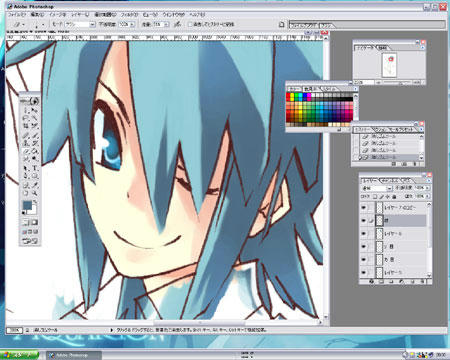450x360 pixels.
Task: Select the Eyedropper tool
Action: point(34,185)
